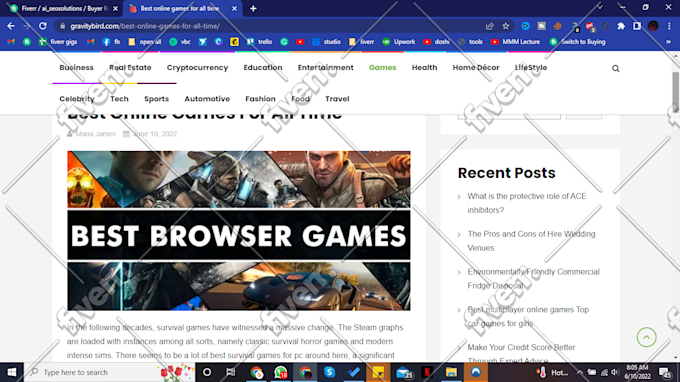Open the Windows Start menu

(x=12, y=372)
